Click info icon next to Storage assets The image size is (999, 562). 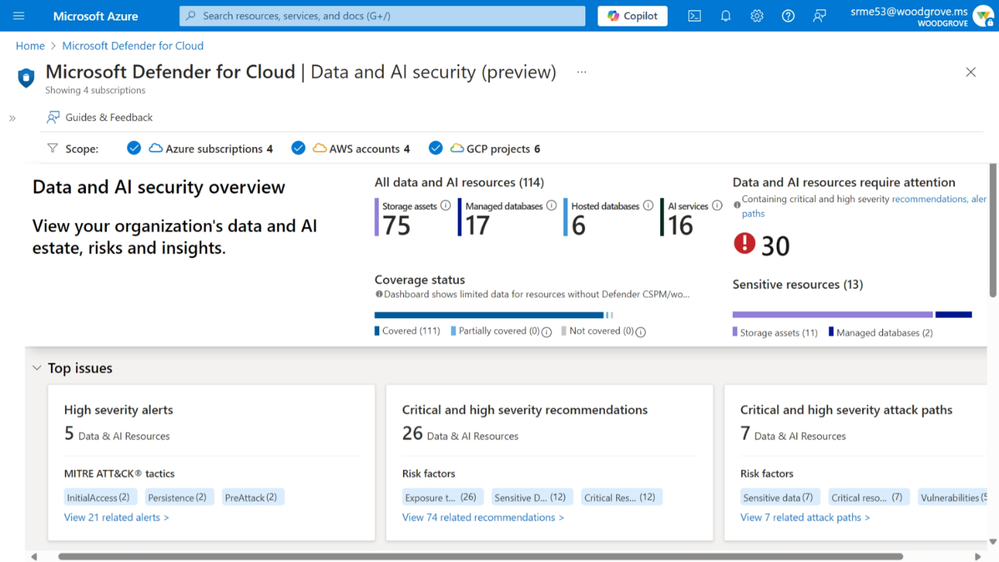pos(446,206)
